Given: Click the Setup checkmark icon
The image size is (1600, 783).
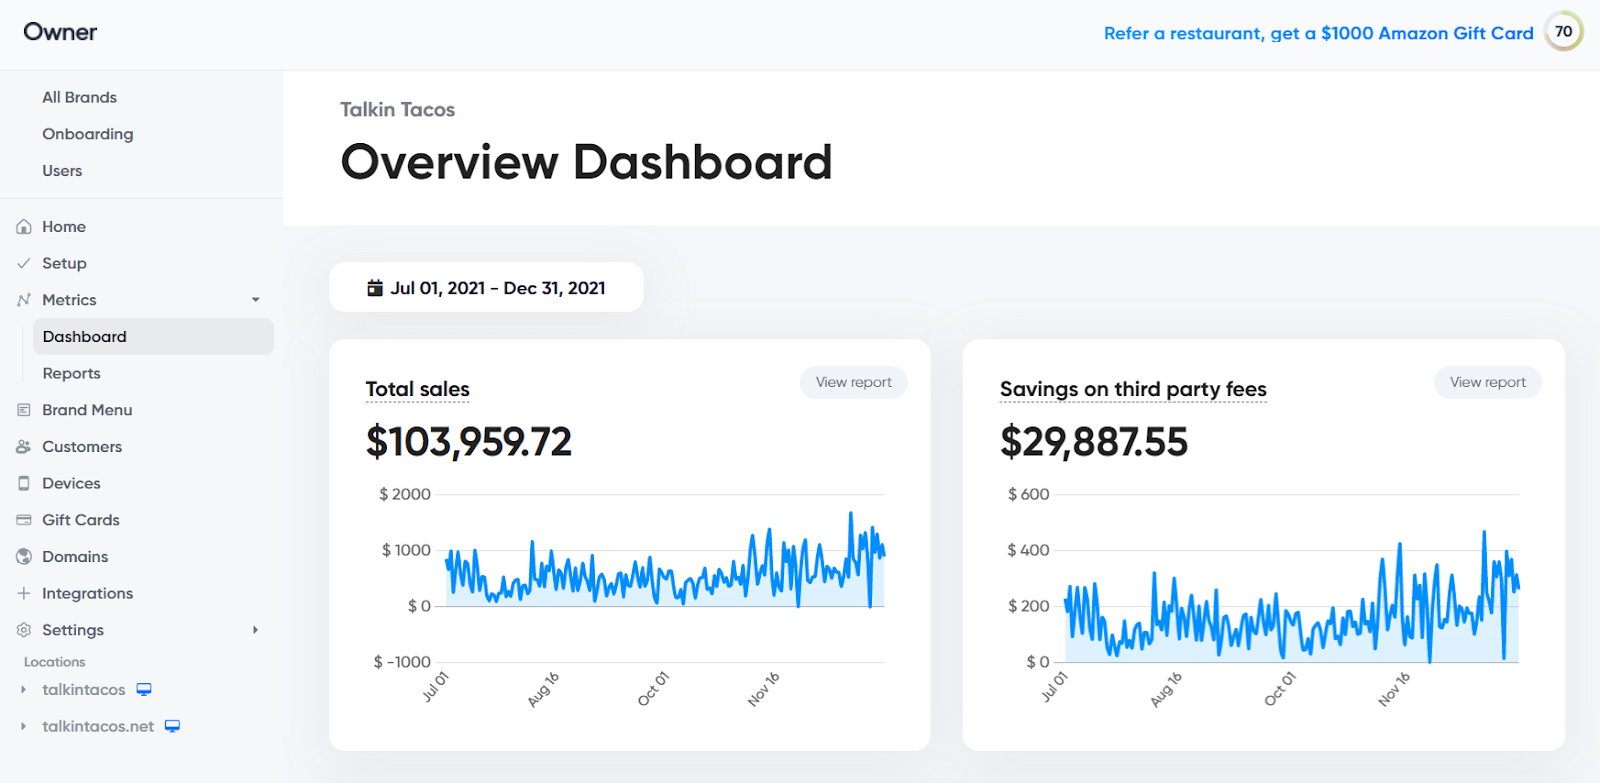Looking at the screenshot, I should 24,263.
